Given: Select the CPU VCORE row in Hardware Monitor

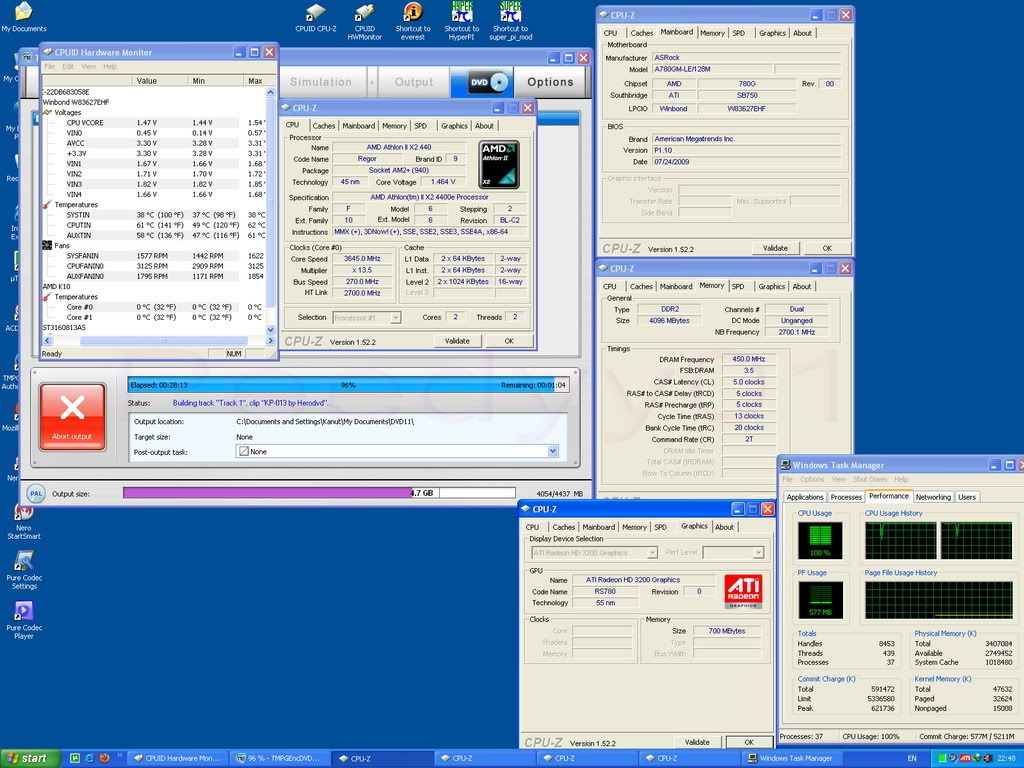Looking at the screenshot, I should [153, 123].
